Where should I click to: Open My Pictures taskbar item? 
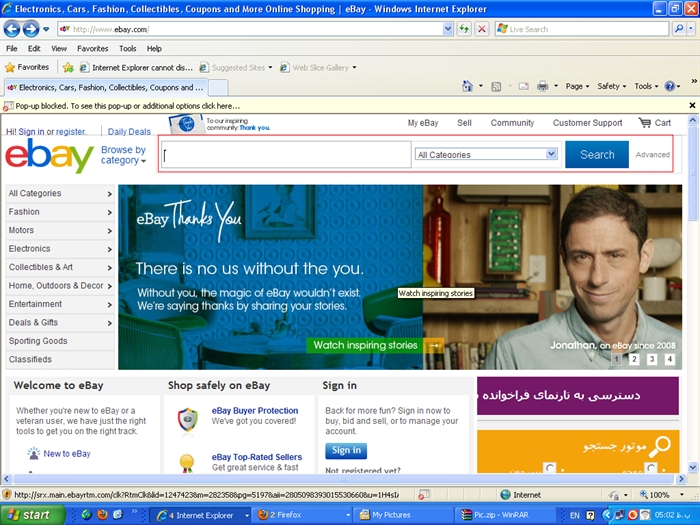pyautogui.click(x=404, y=515)
